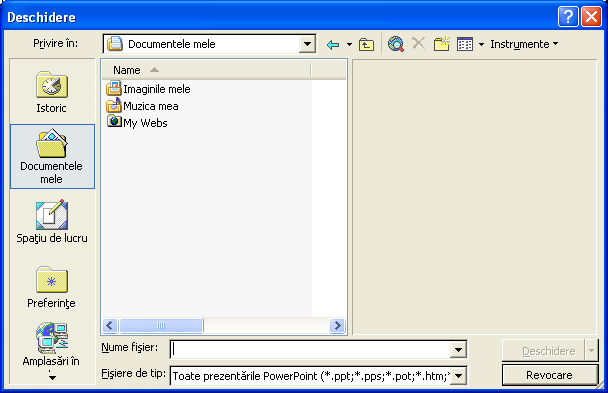Viewport: 608px width, 393px height.
Task: Open the Istoric places shortcut
Action: [52, 92]
